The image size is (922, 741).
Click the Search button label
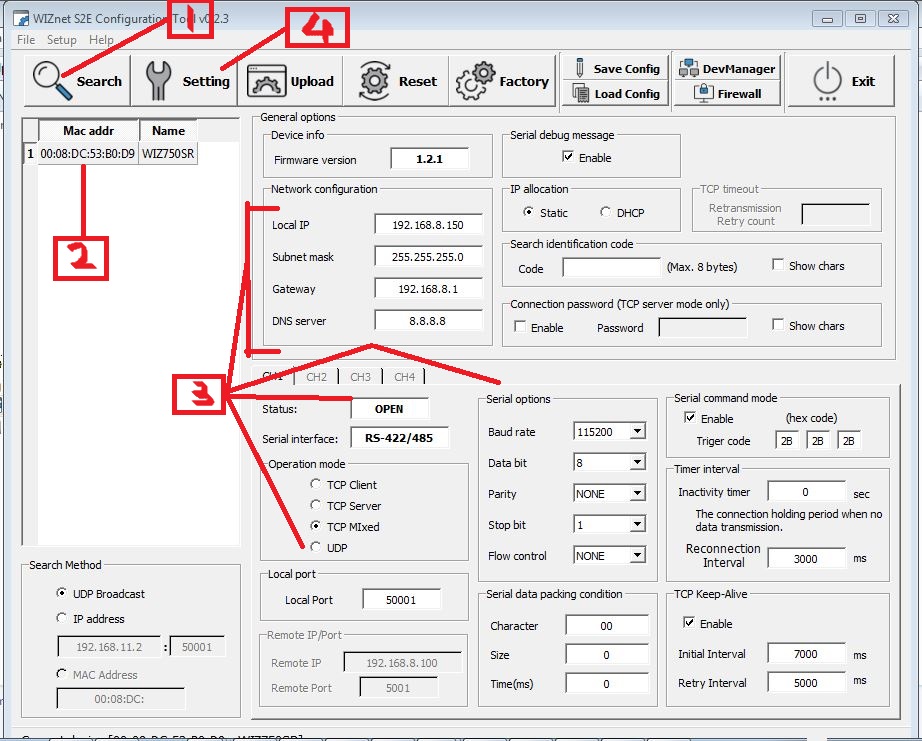(99, 81)
